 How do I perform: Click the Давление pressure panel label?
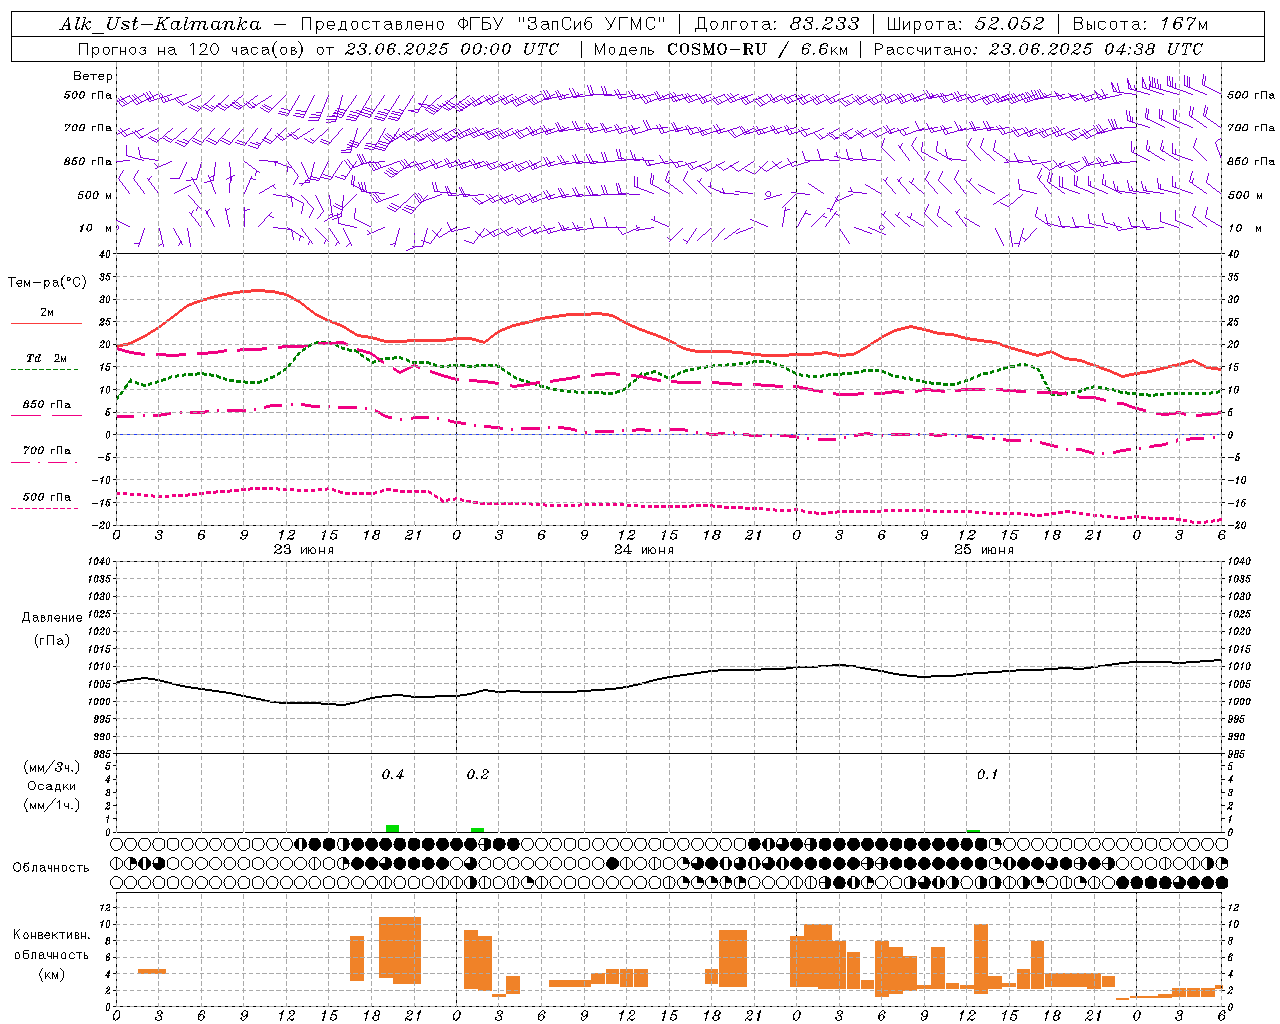(x=52, y=618)
